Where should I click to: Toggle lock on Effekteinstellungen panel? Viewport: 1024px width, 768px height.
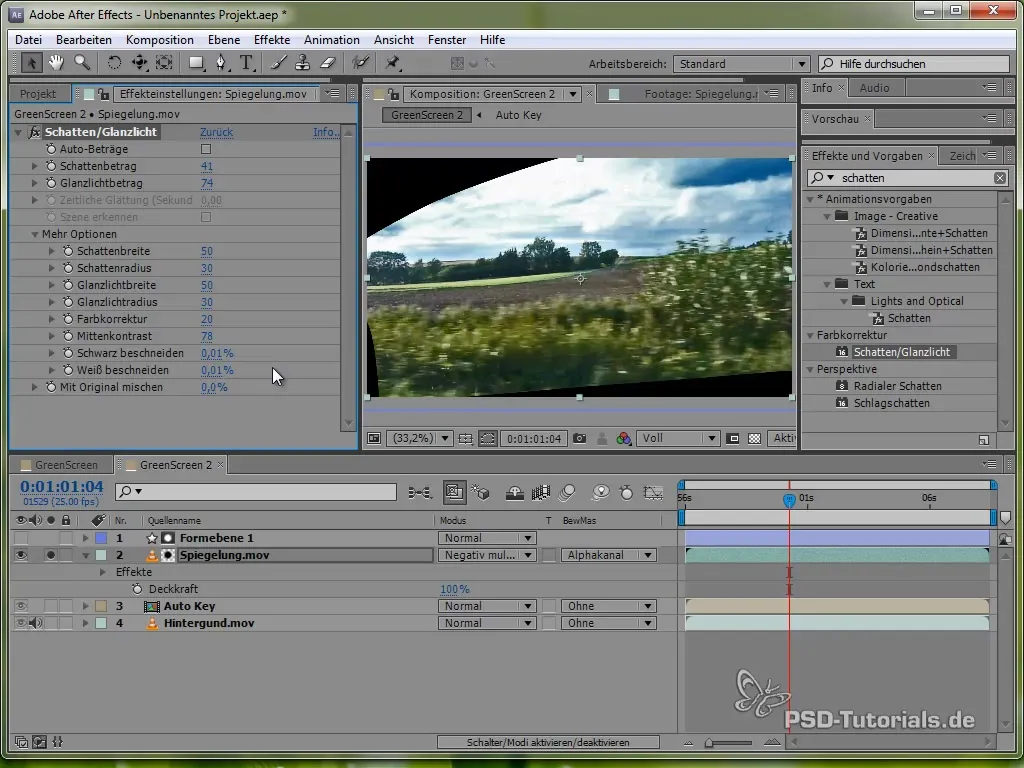(x=103, y=94)
